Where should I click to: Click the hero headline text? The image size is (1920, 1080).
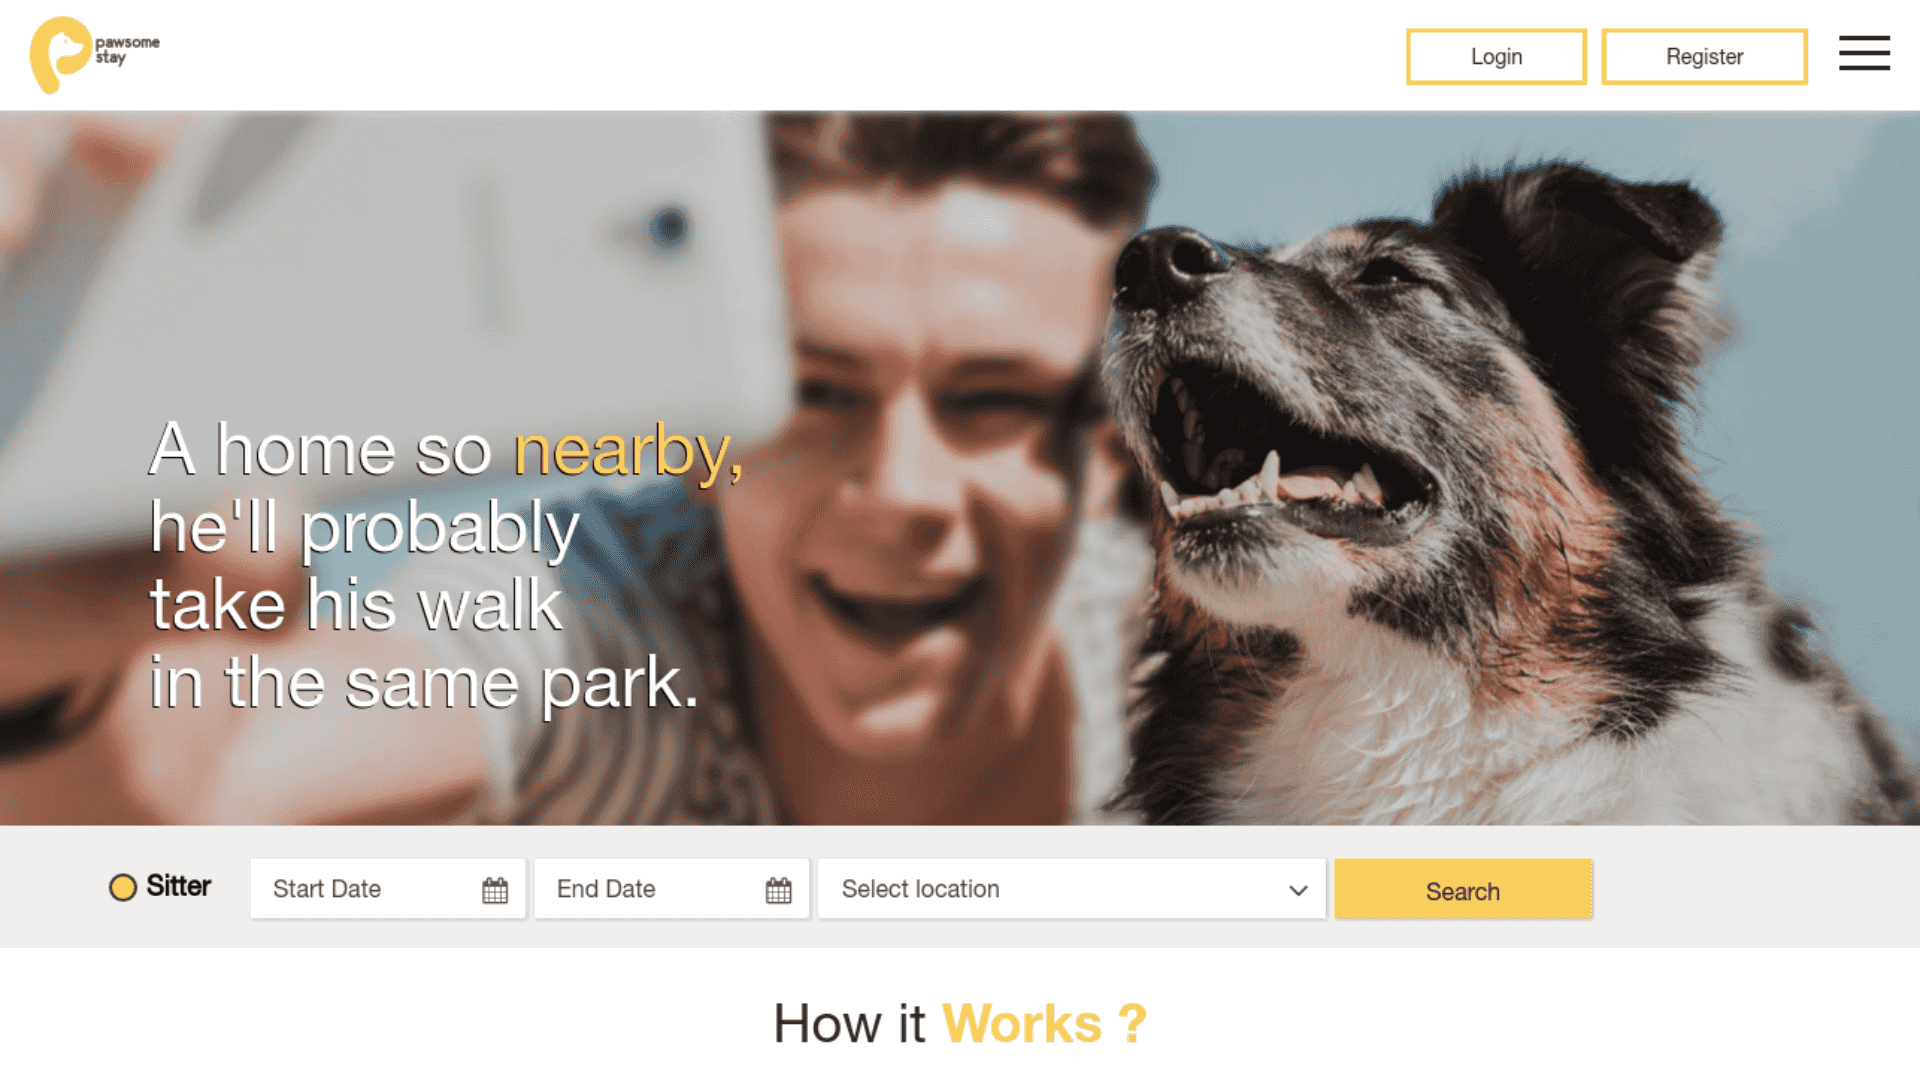tap(447, 566)
